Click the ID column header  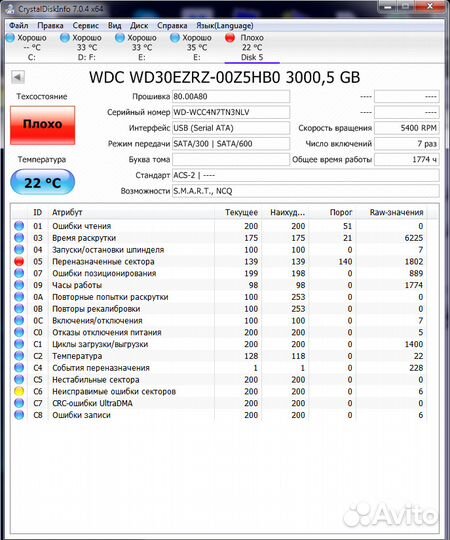pos(38,212)
